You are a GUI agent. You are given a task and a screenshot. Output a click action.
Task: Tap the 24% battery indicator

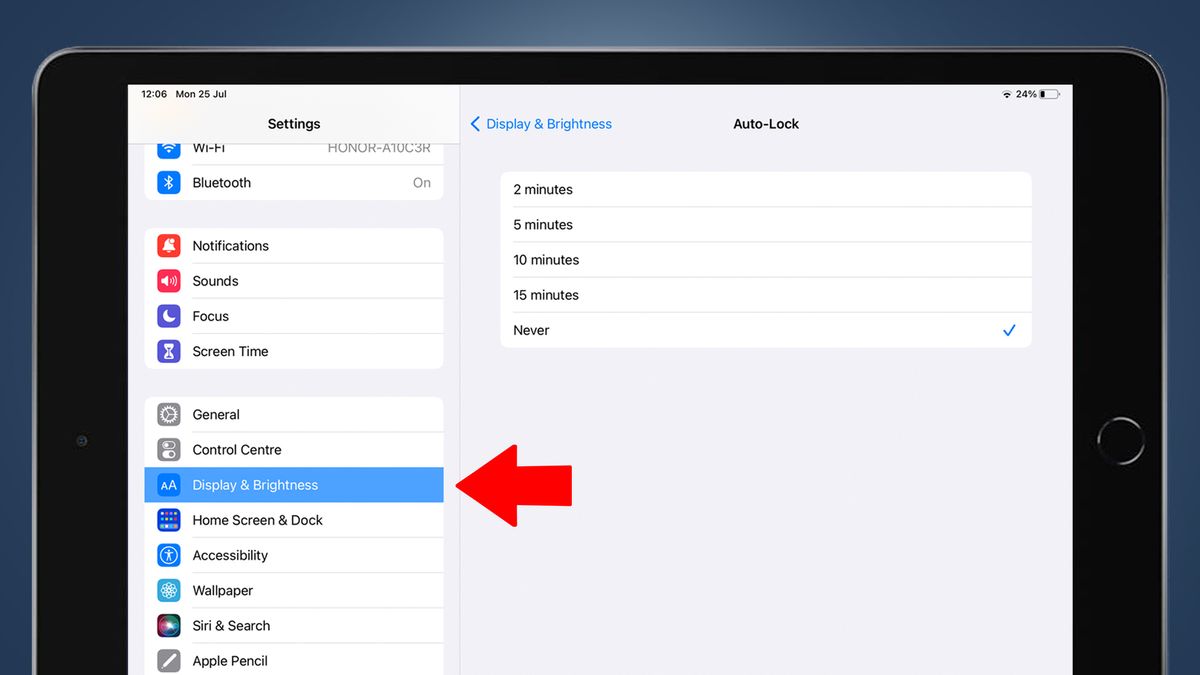(1030, 93)
